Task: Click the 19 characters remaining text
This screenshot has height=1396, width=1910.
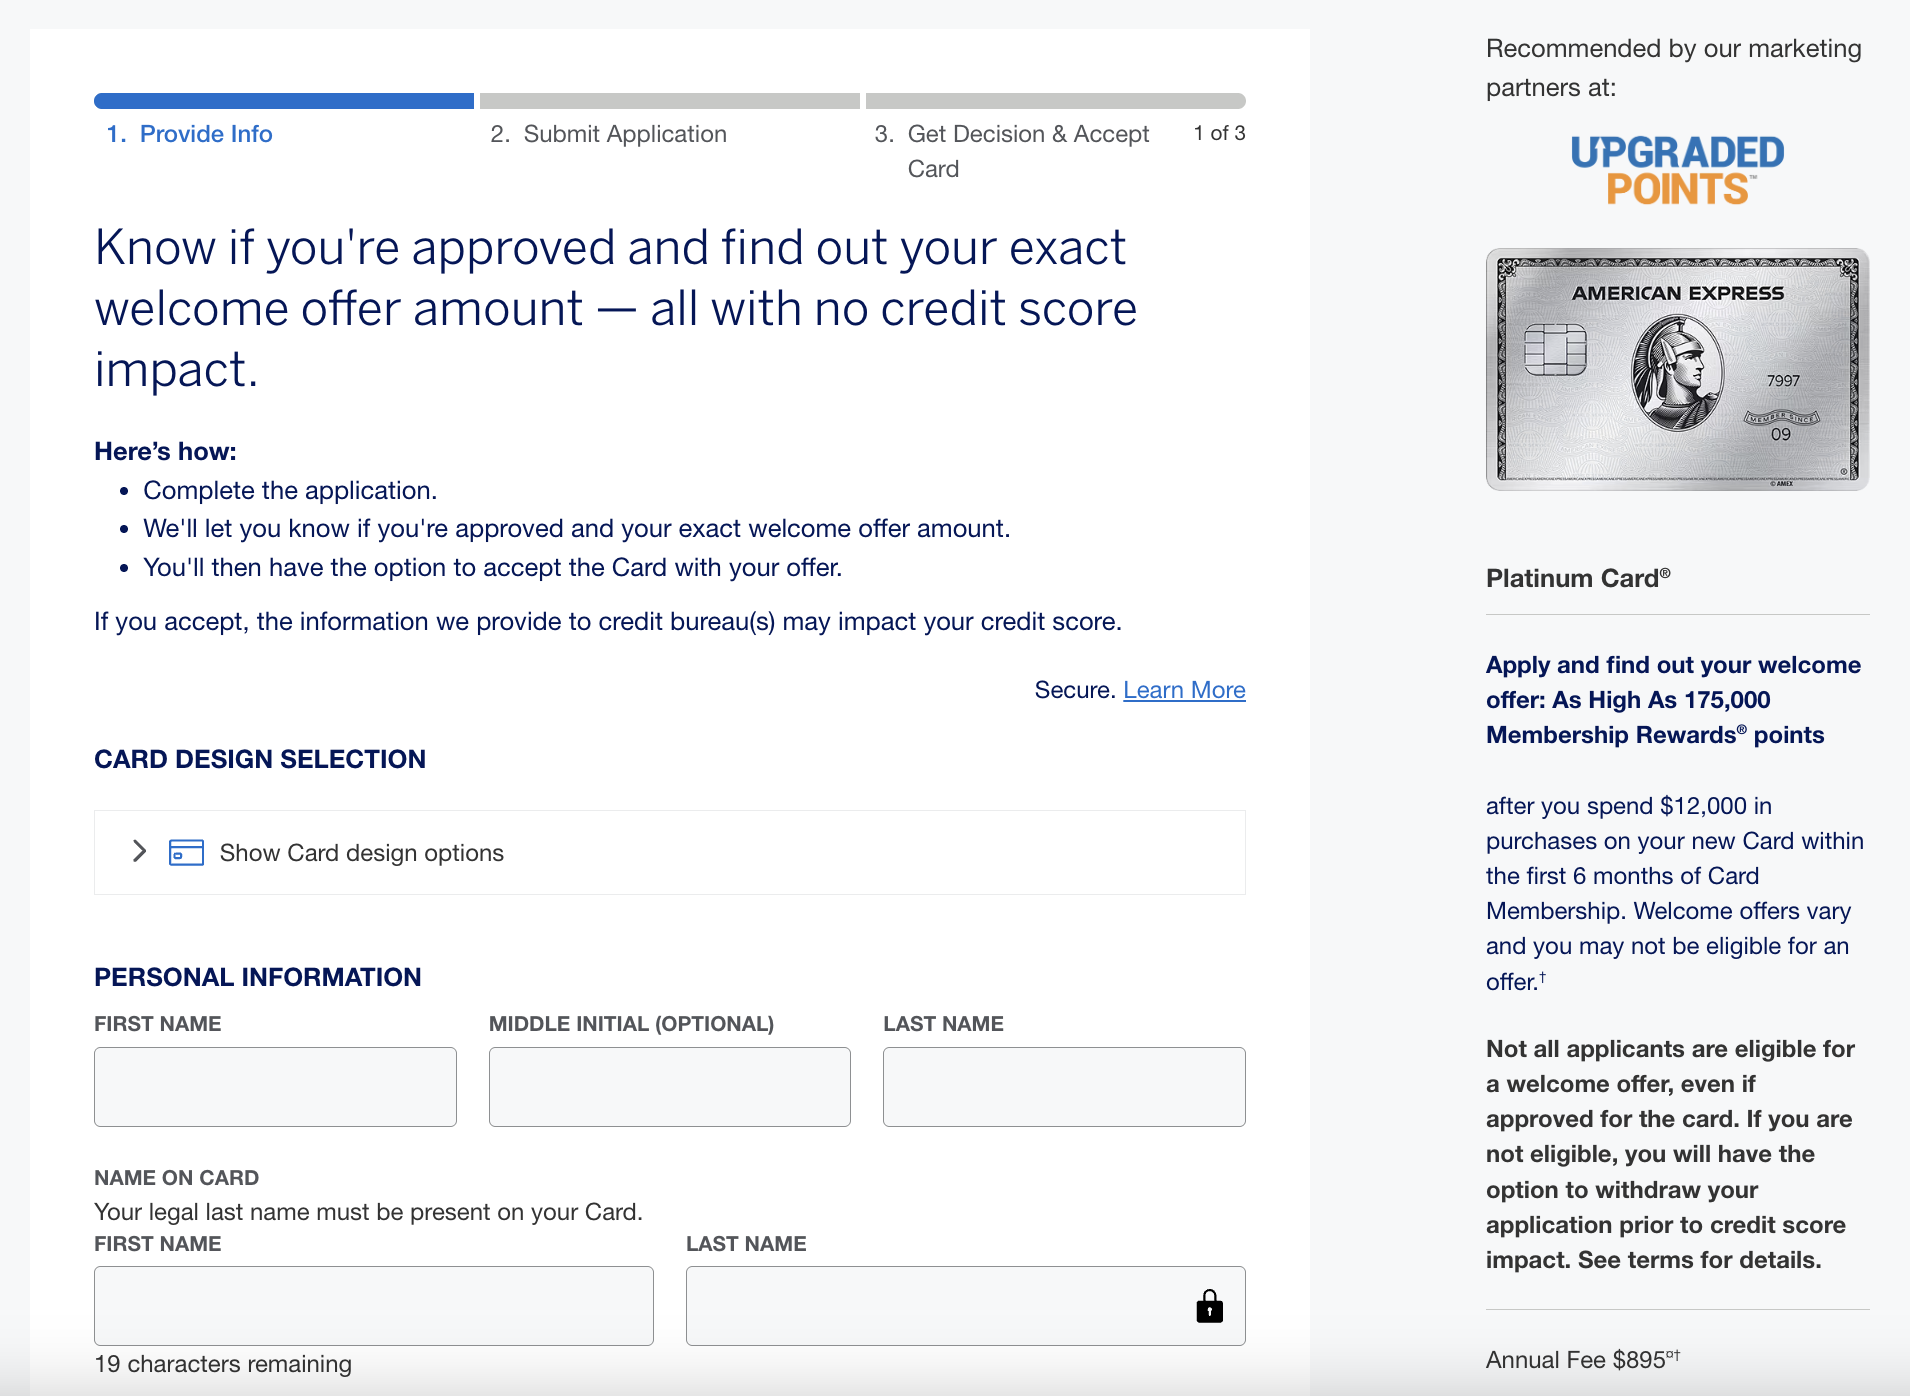Action: point(223,1364)
